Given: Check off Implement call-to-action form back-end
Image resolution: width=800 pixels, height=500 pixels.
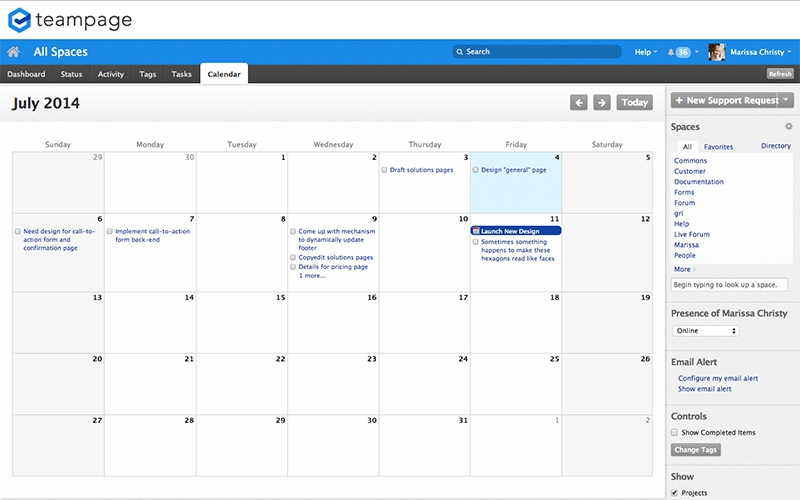Looking at the screenshot, I should point(109,231).
